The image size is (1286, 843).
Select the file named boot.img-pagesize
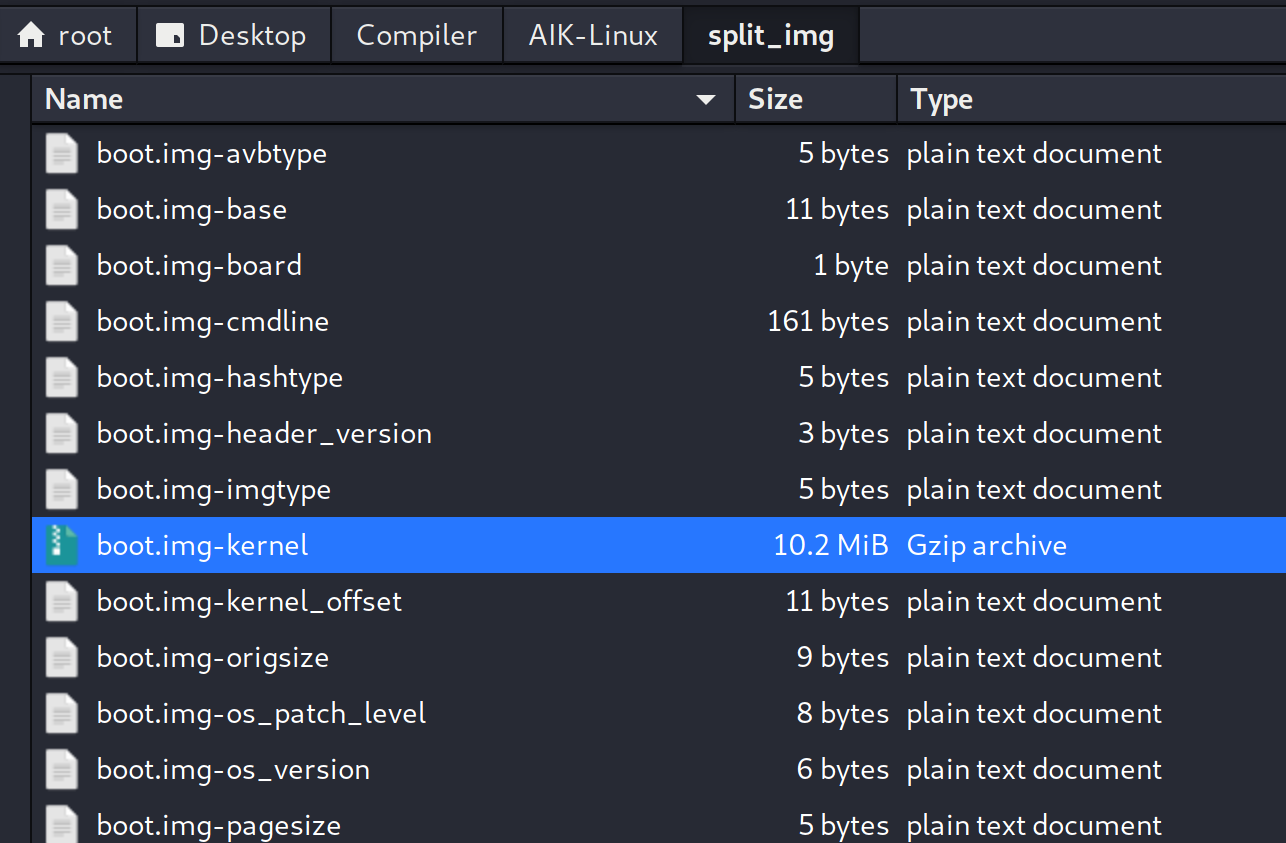click(219, 826)
